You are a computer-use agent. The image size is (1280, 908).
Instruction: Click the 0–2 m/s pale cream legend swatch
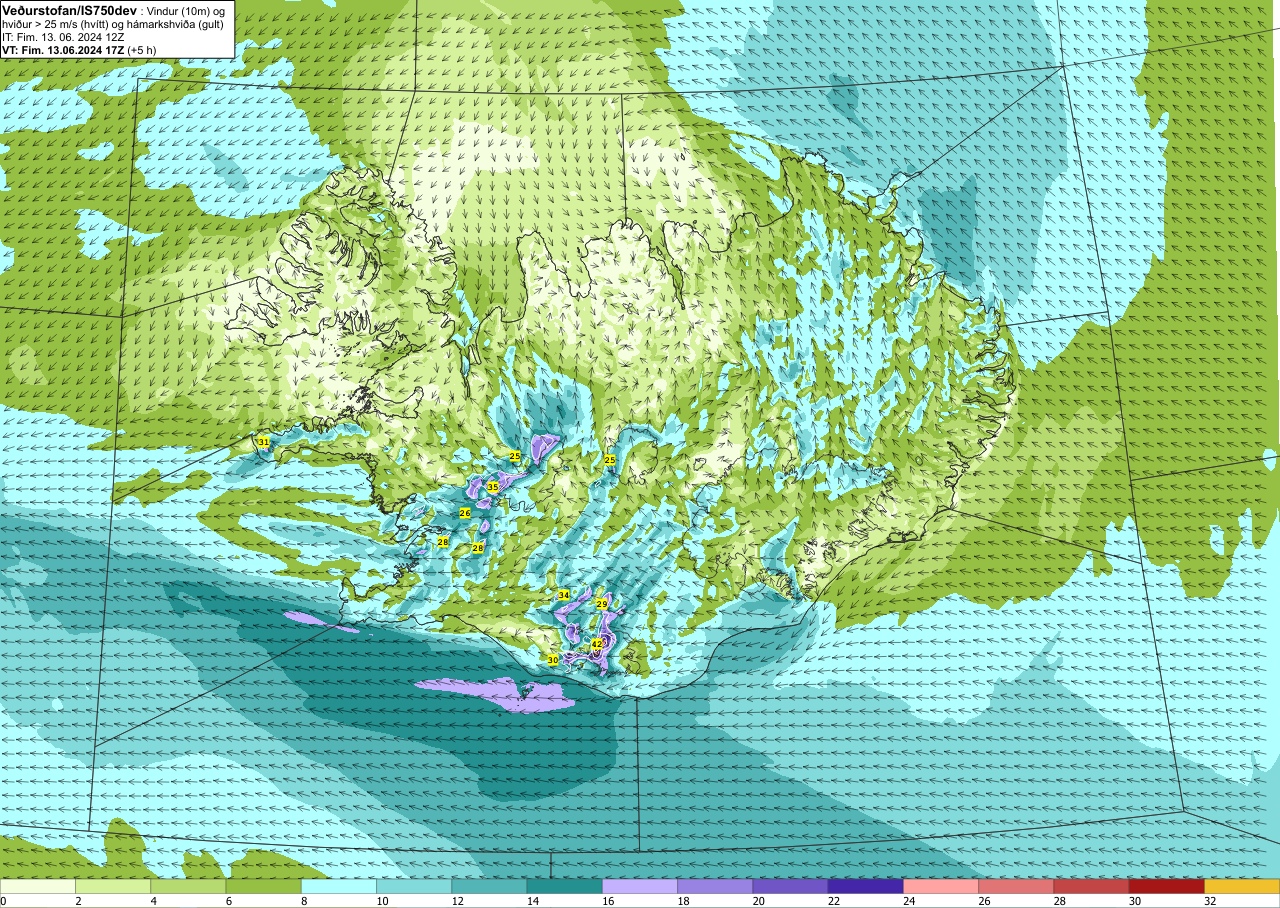point(38,886)
